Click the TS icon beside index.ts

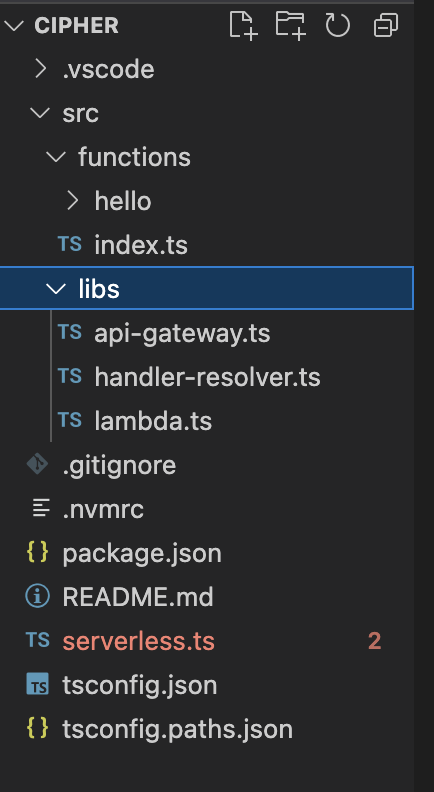coord(70,244)
